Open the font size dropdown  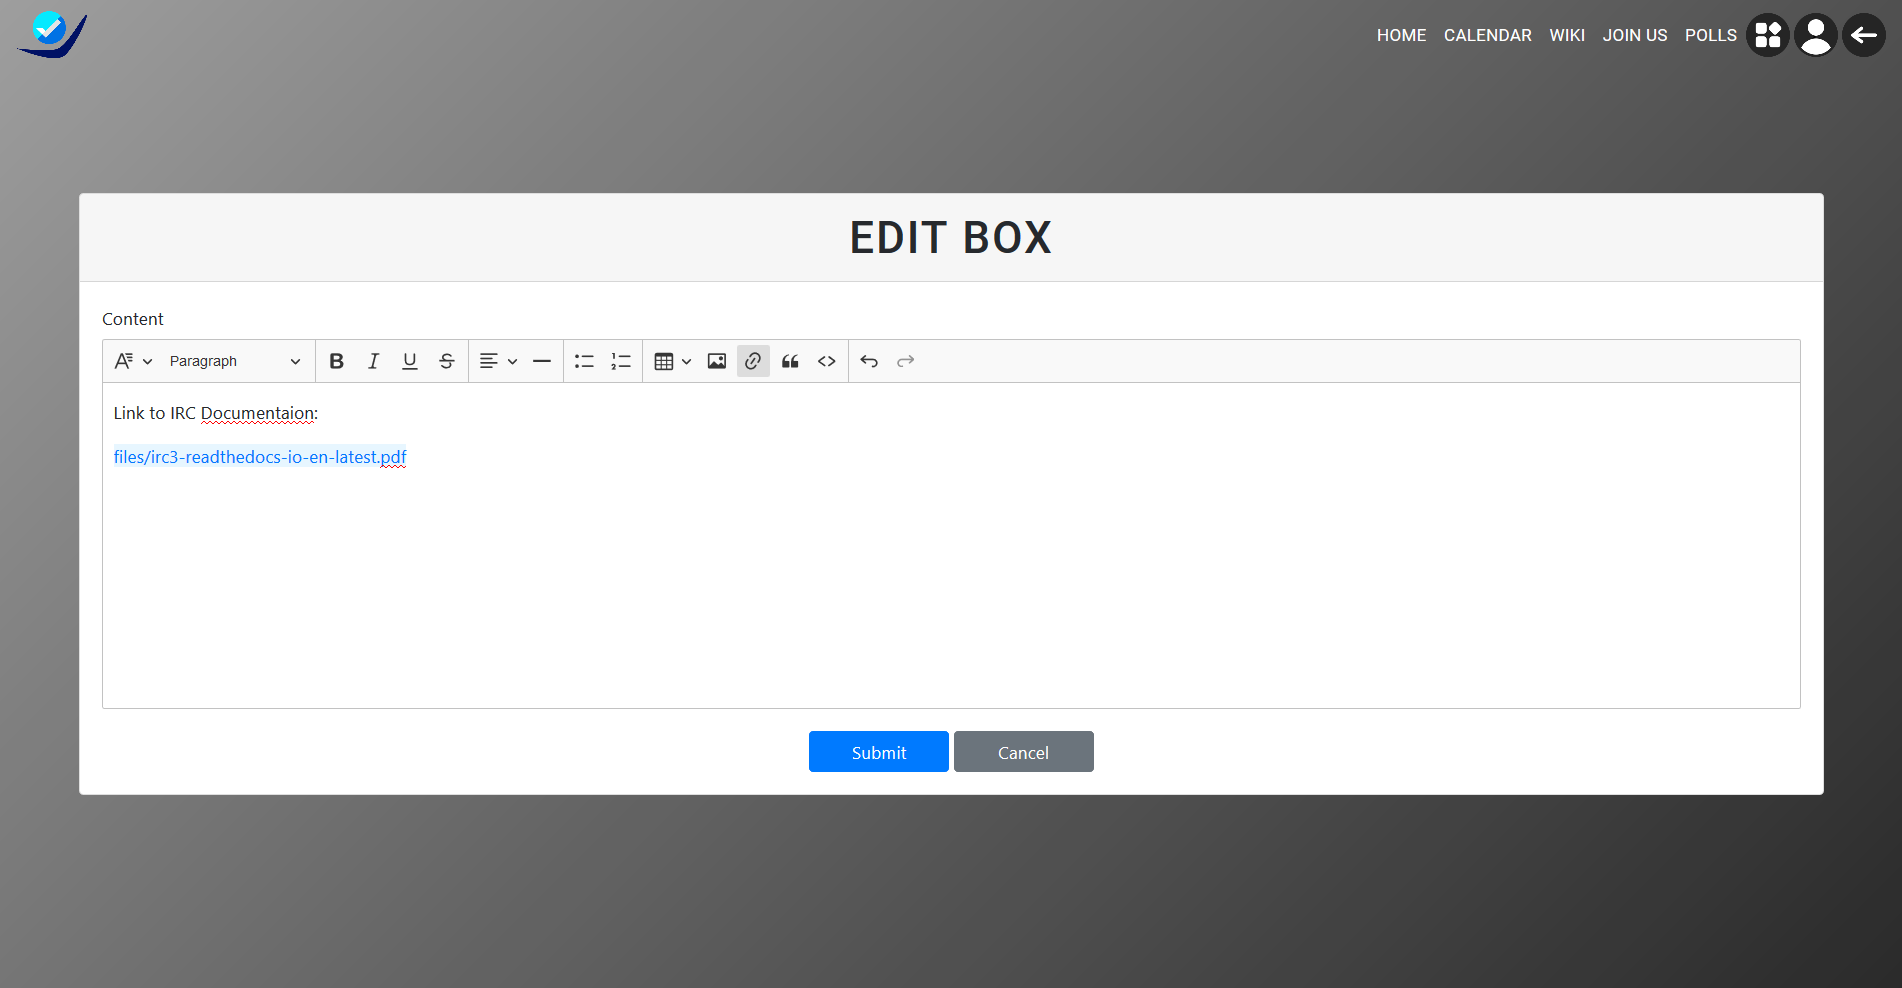133,361
